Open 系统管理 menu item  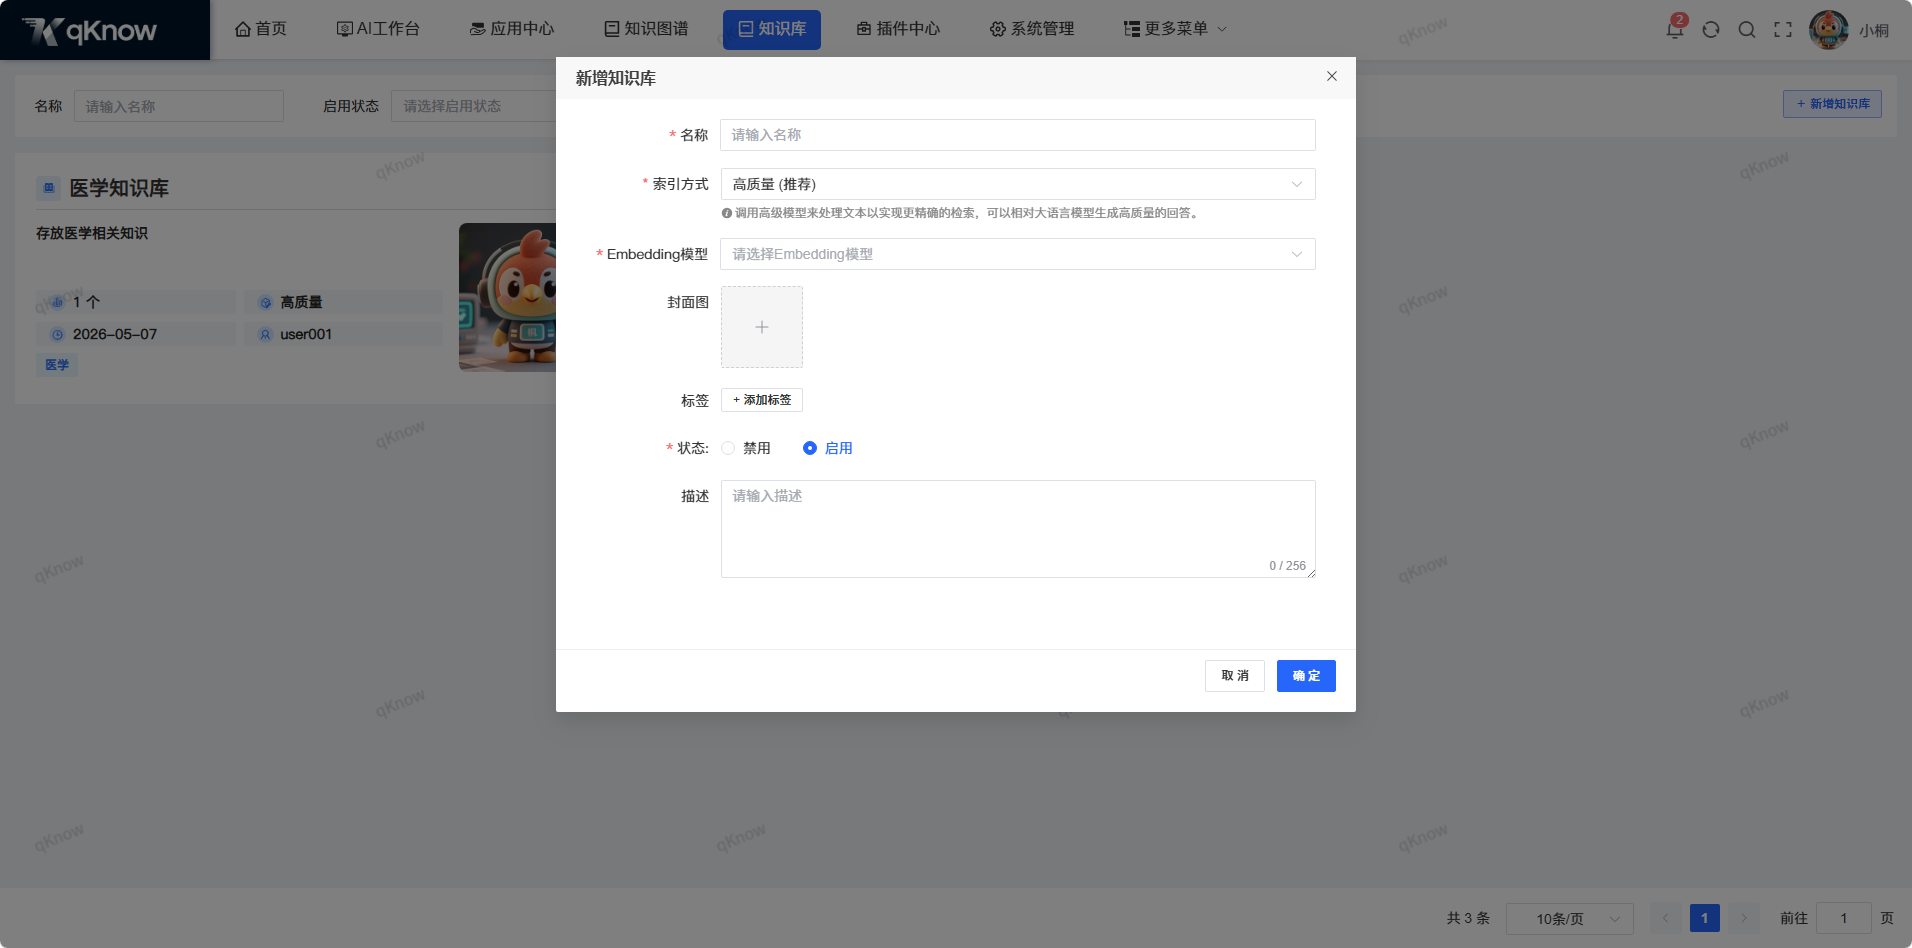pos(1032,29)
